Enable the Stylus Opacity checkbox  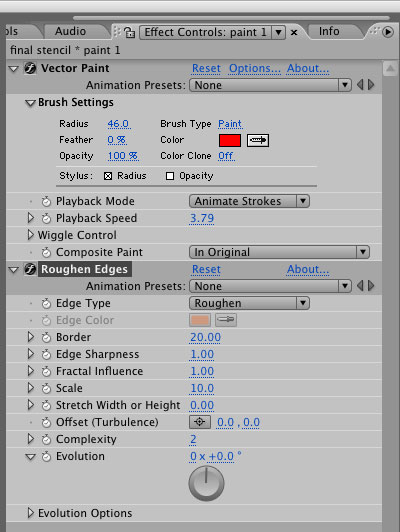tap(170, 176)
